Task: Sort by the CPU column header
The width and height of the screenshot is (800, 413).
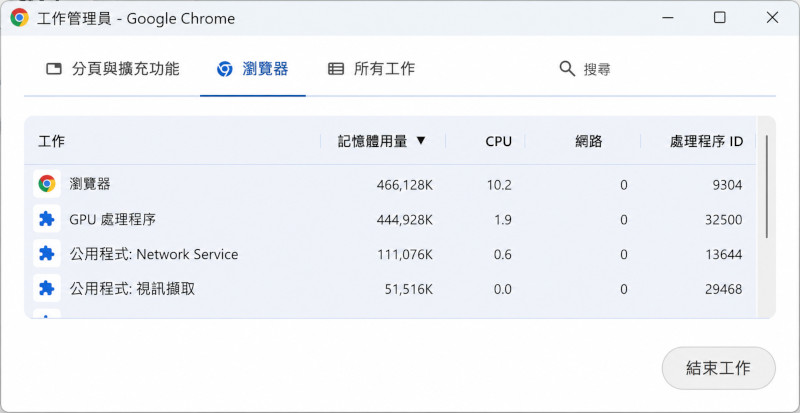Action: point(498,141)
